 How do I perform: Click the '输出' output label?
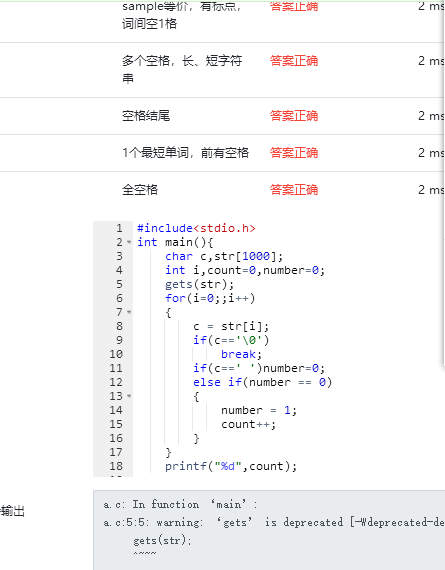tap(12, 511)
